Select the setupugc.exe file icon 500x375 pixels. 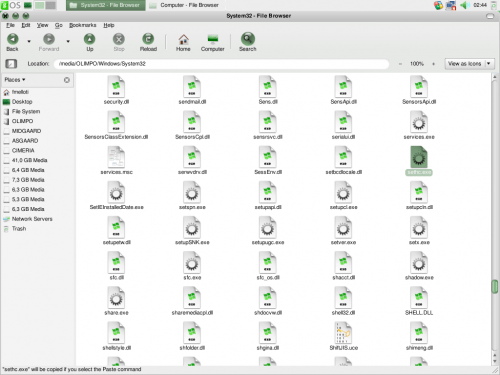[x=268, y=227]
